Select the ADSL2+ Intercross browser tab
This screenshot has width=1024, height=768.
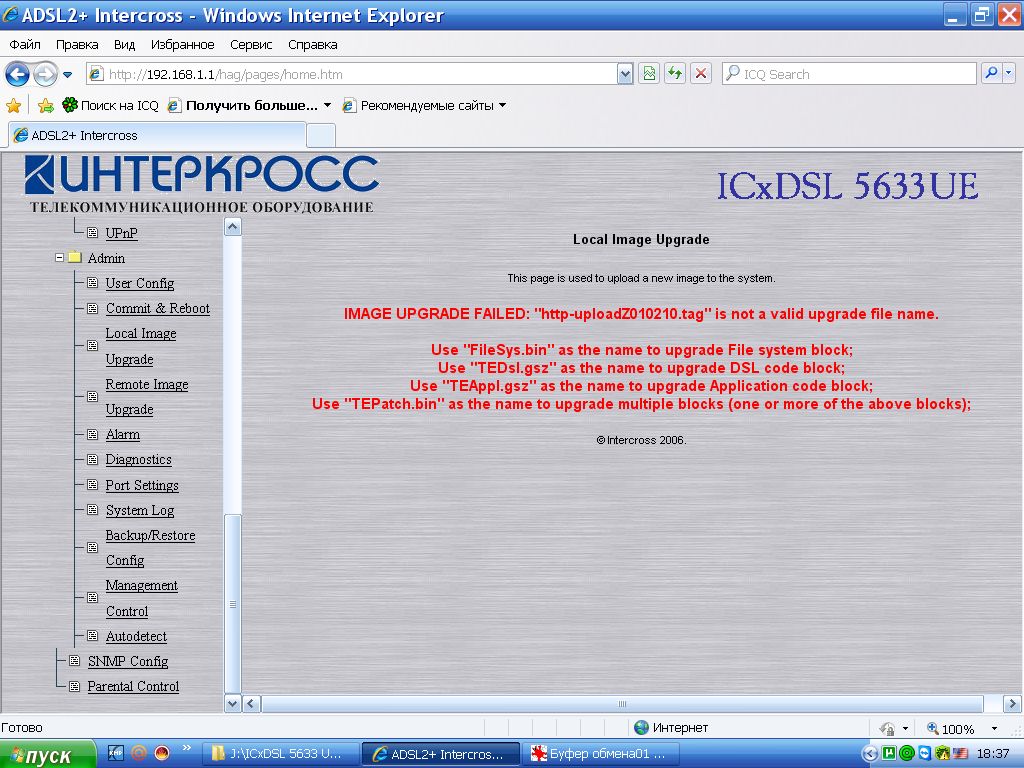[x=157, y=135]
